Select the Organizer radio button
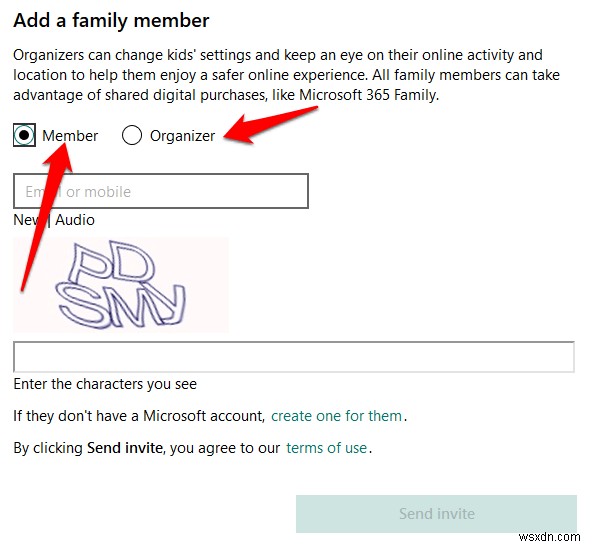This screenshot has height=547, width=592. tap(132, 135)
